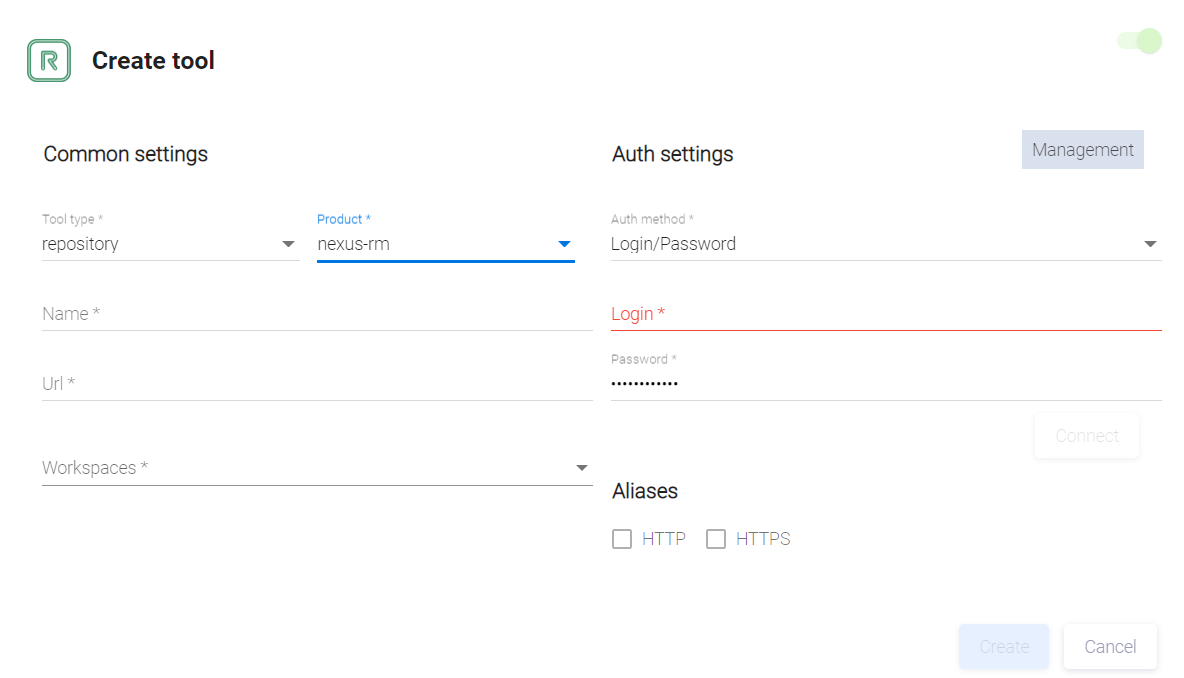Click the green R logo icon

point(49,61)
